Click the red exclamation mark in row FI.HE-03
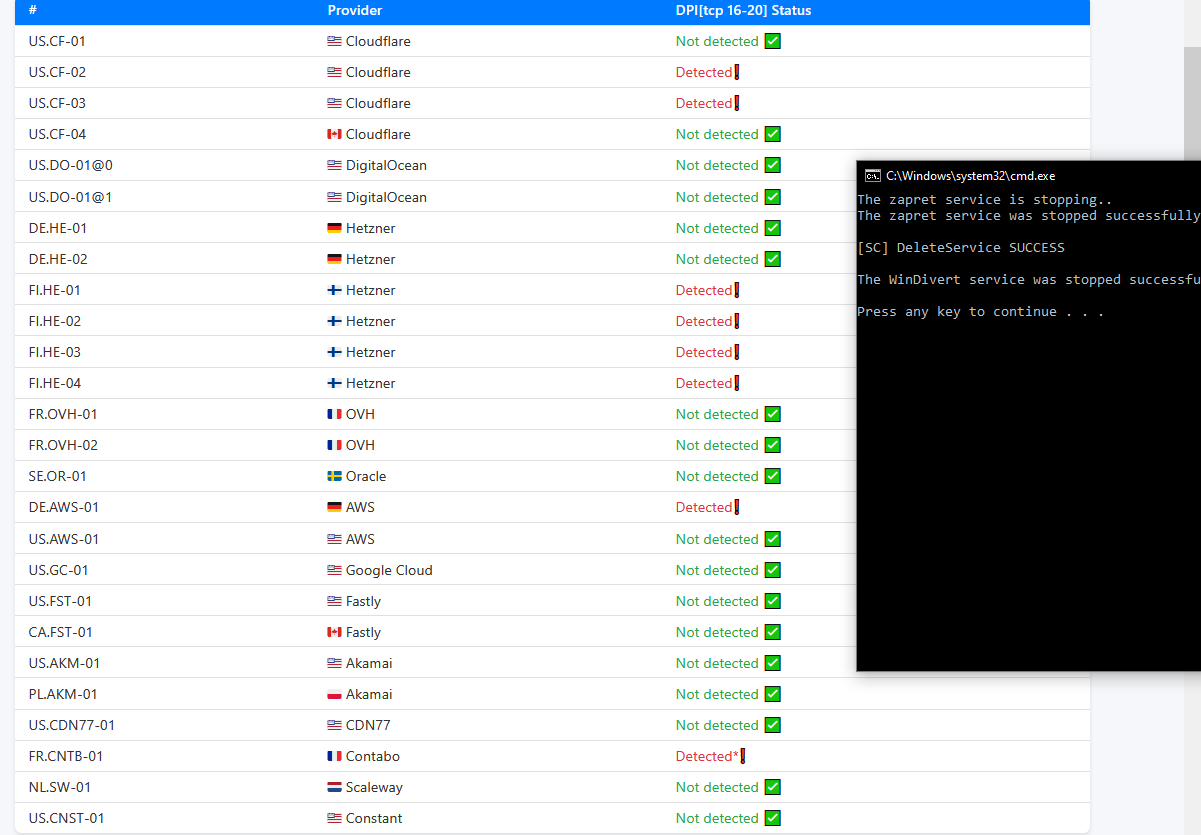 [737, 352]
